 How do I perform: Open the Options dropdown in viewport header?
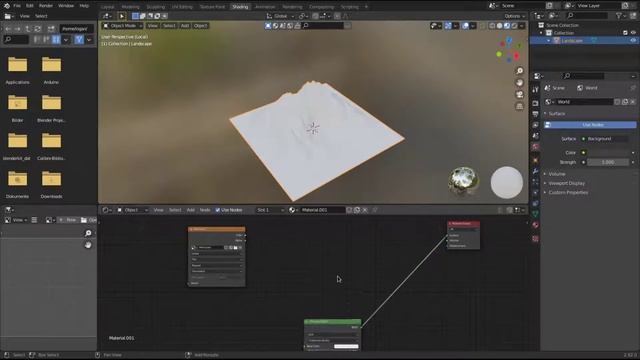(x=515, y=16)
